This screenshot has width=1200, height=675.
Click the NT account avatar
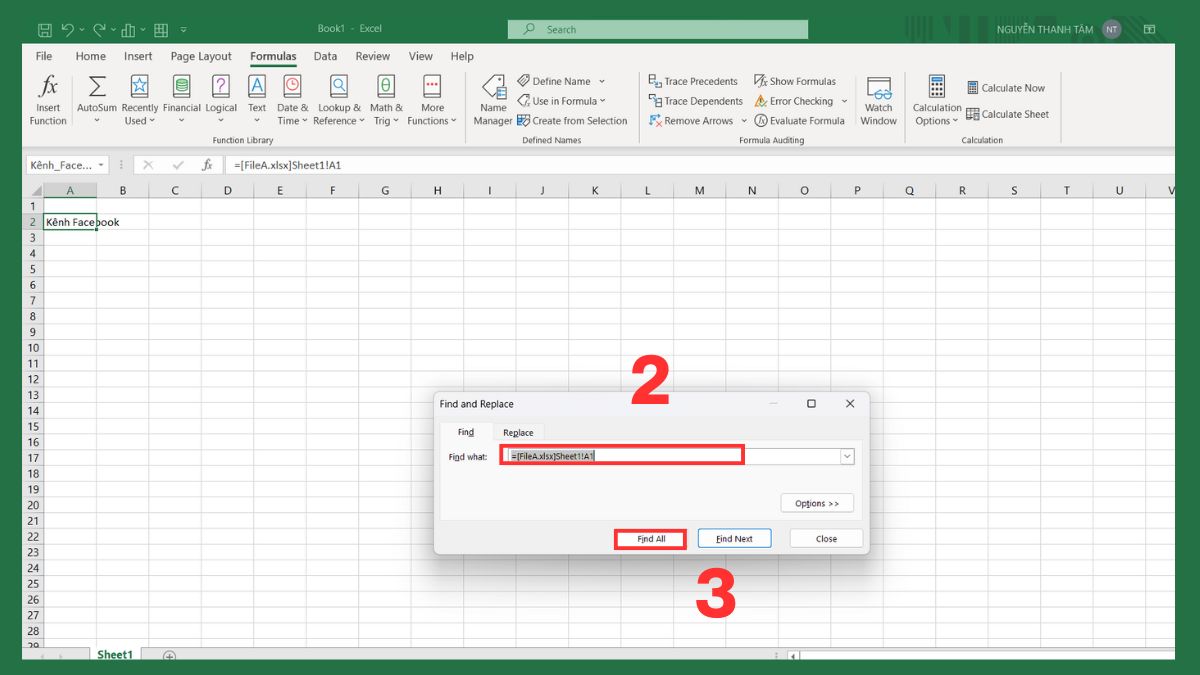[1111, 30]
